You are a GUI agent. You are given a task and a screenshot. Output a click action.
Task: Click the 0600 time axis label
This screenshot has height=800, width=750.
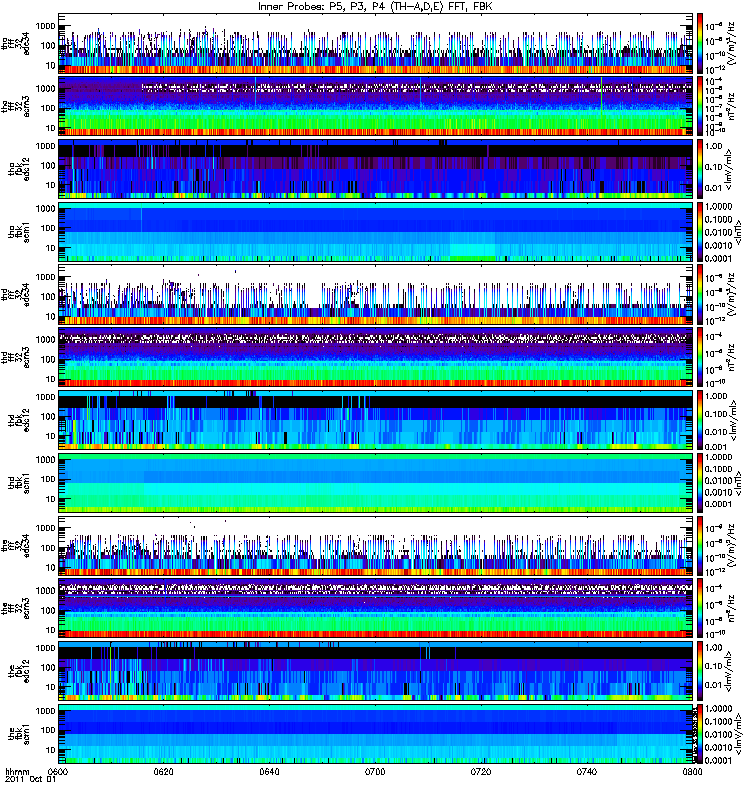[x=58, y=772]
